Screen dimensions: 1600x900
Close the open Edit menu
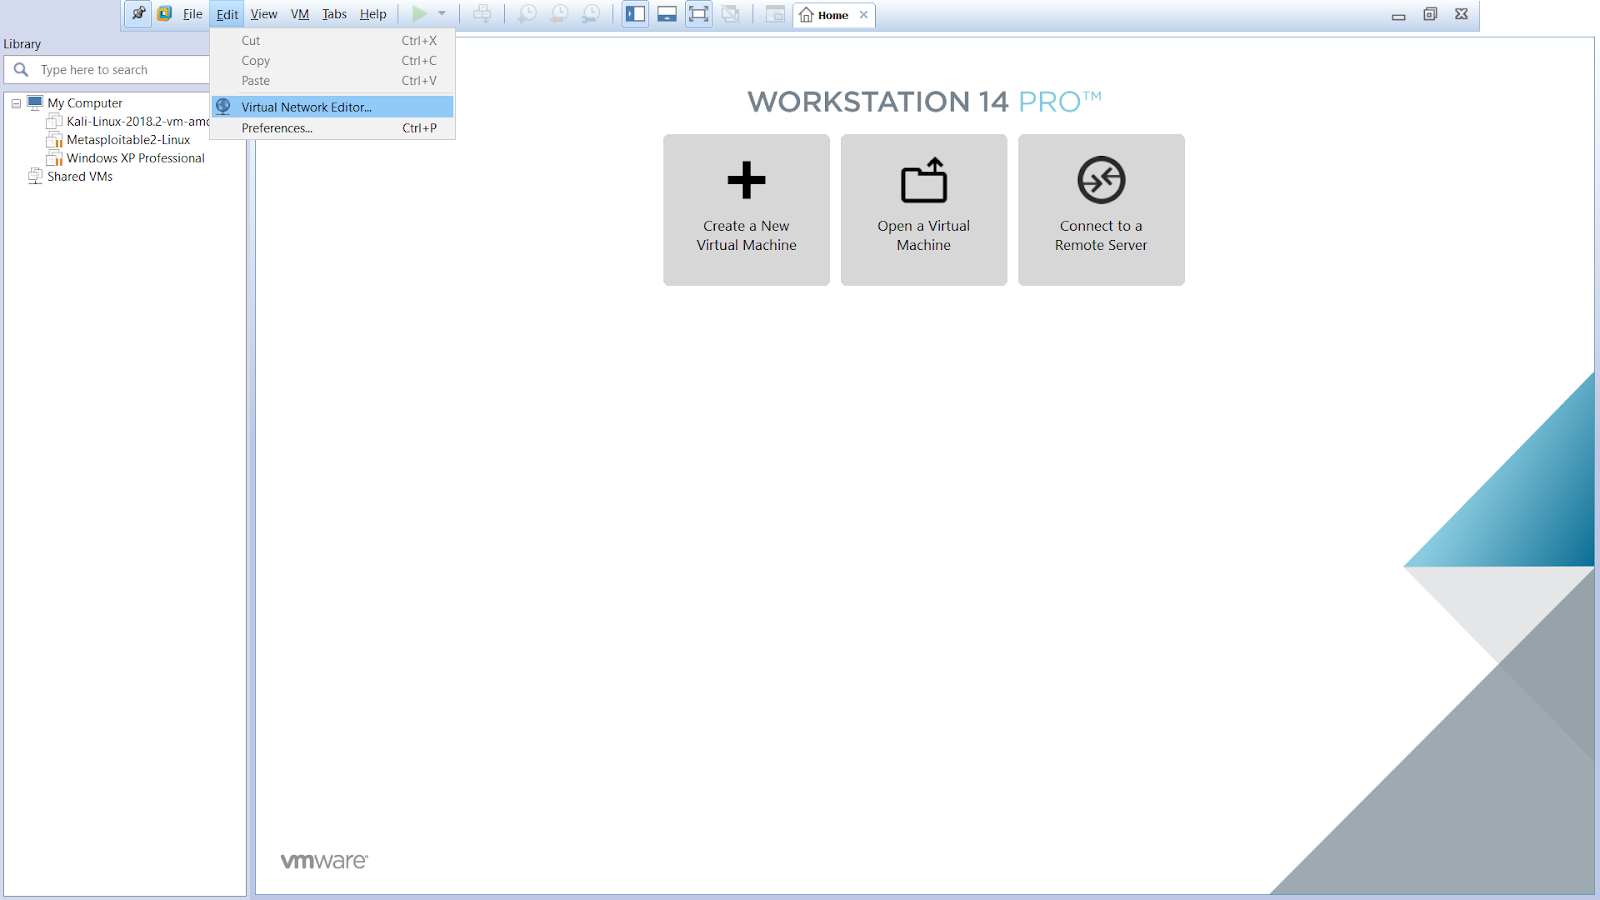pos(227,14)
